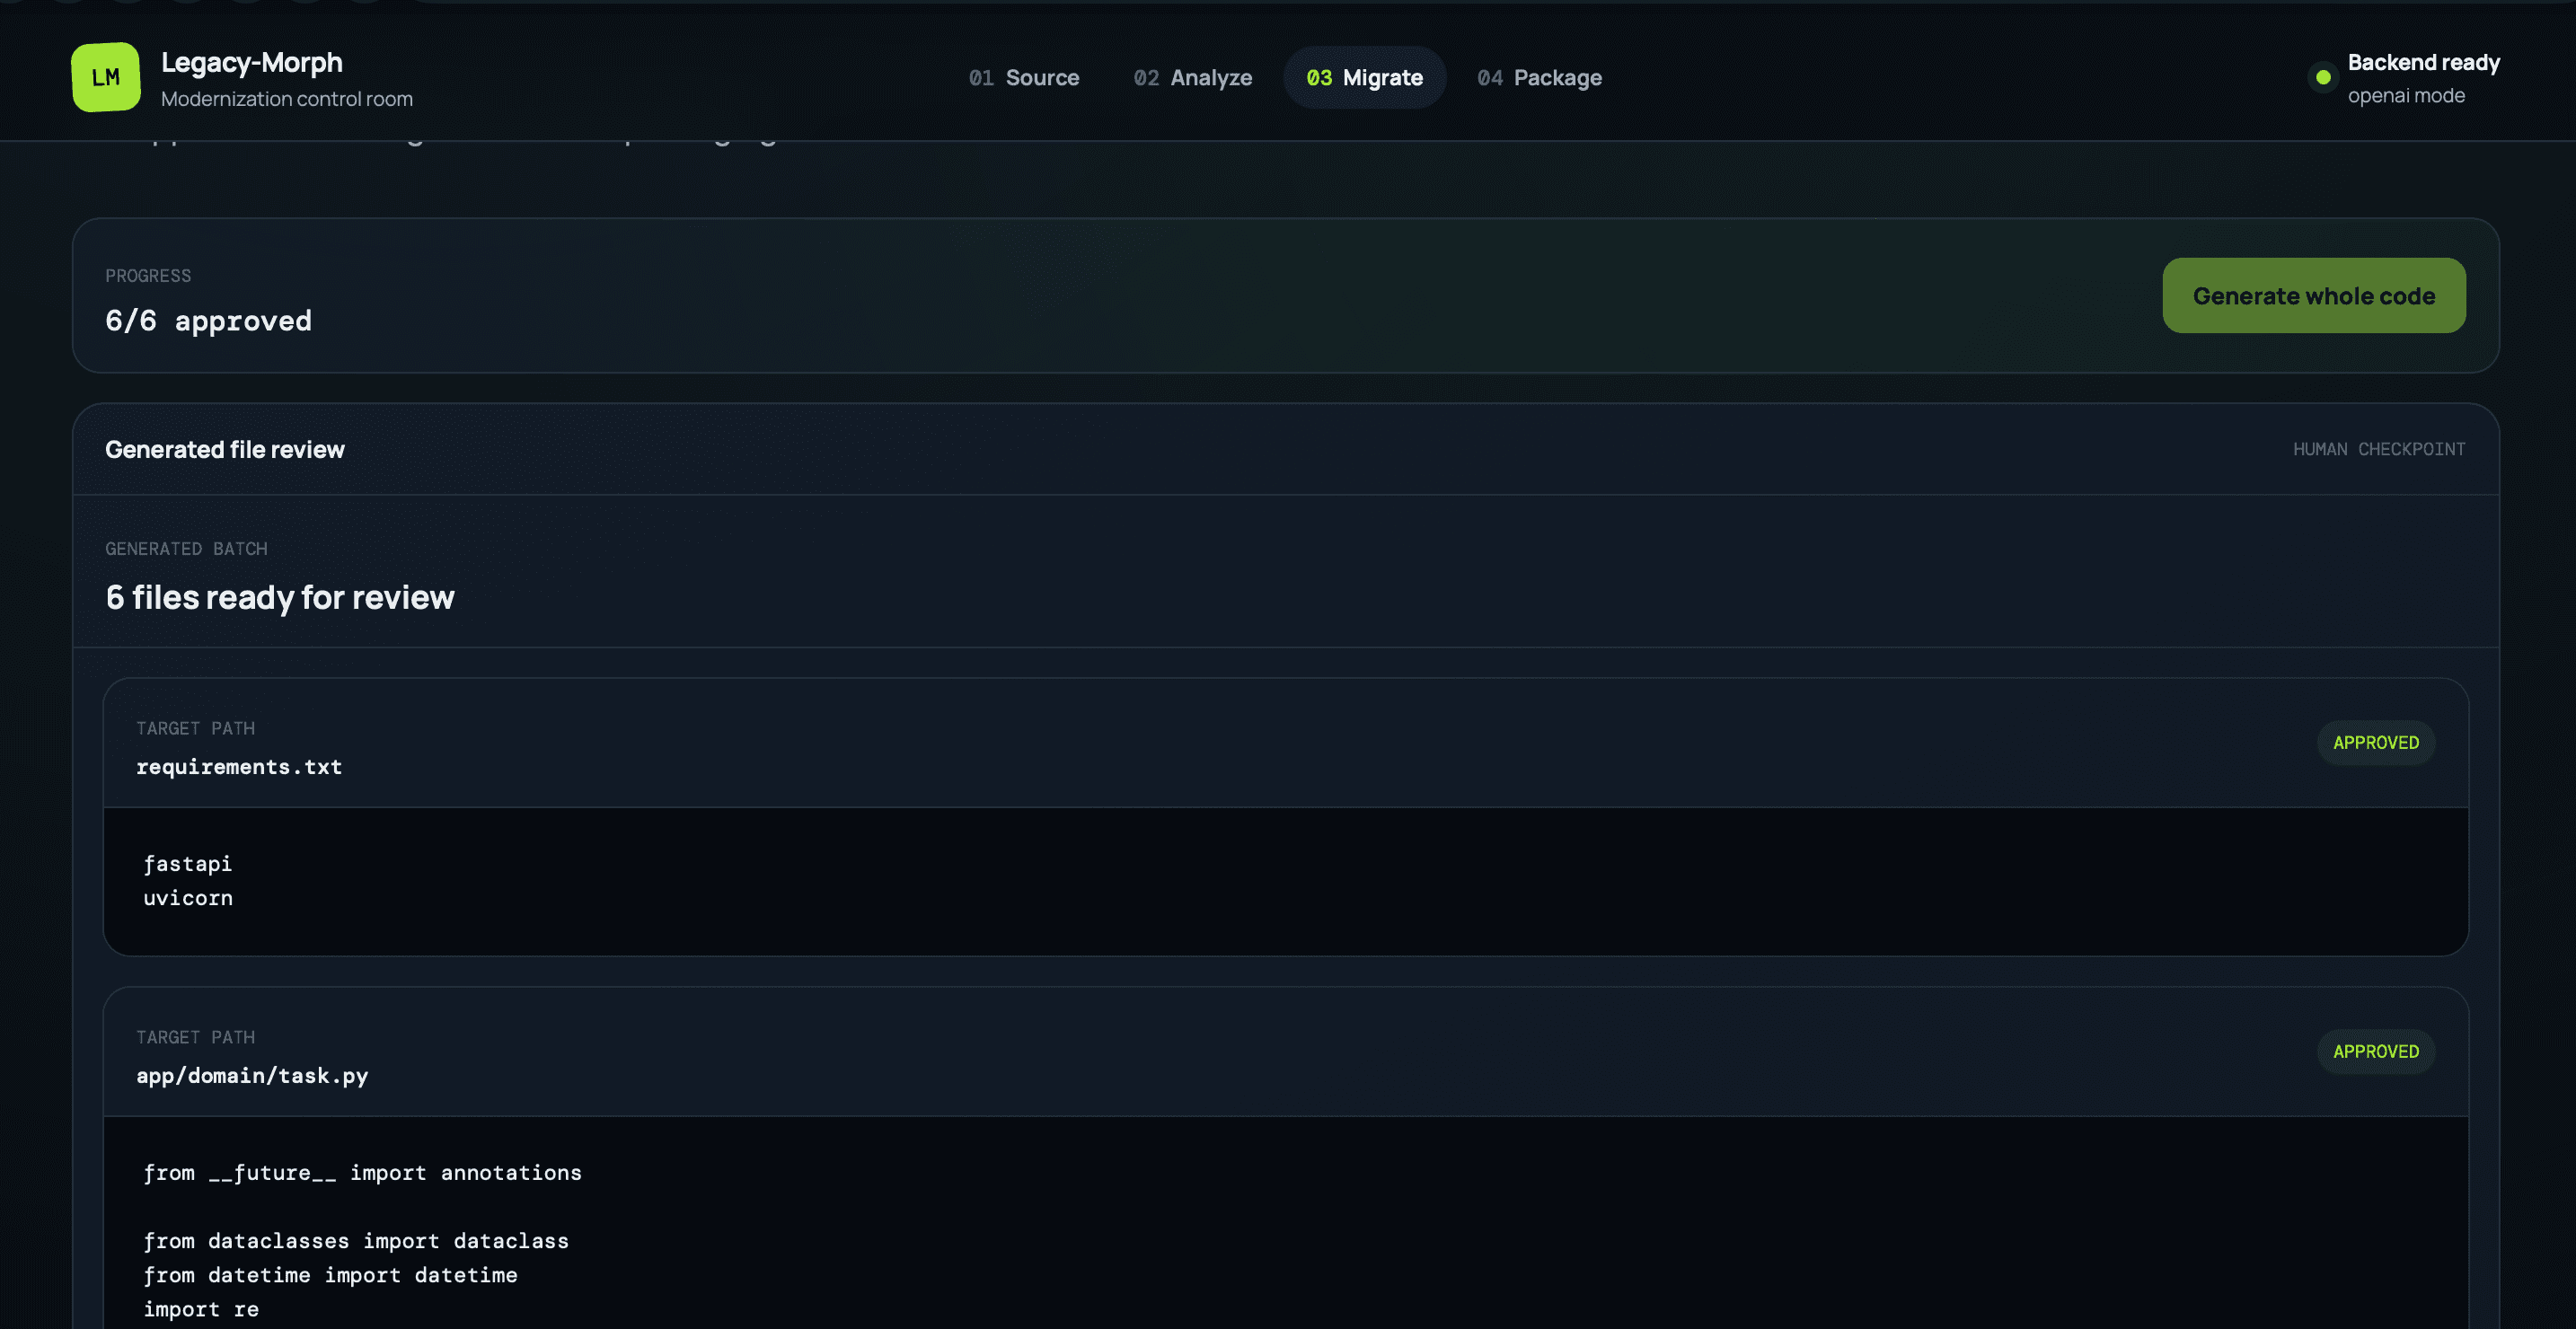Click the requirements.txt file name
Image resolution: width=2576 pixels, height=1329 pixels.
tap(239, 767)
